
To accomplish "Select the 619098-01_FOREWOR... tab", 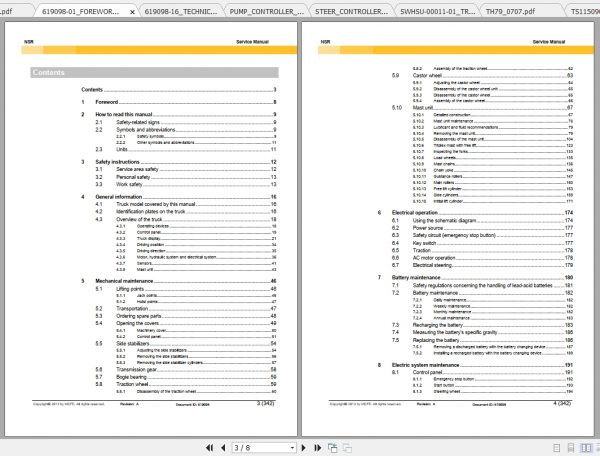I will click(80, 11).
